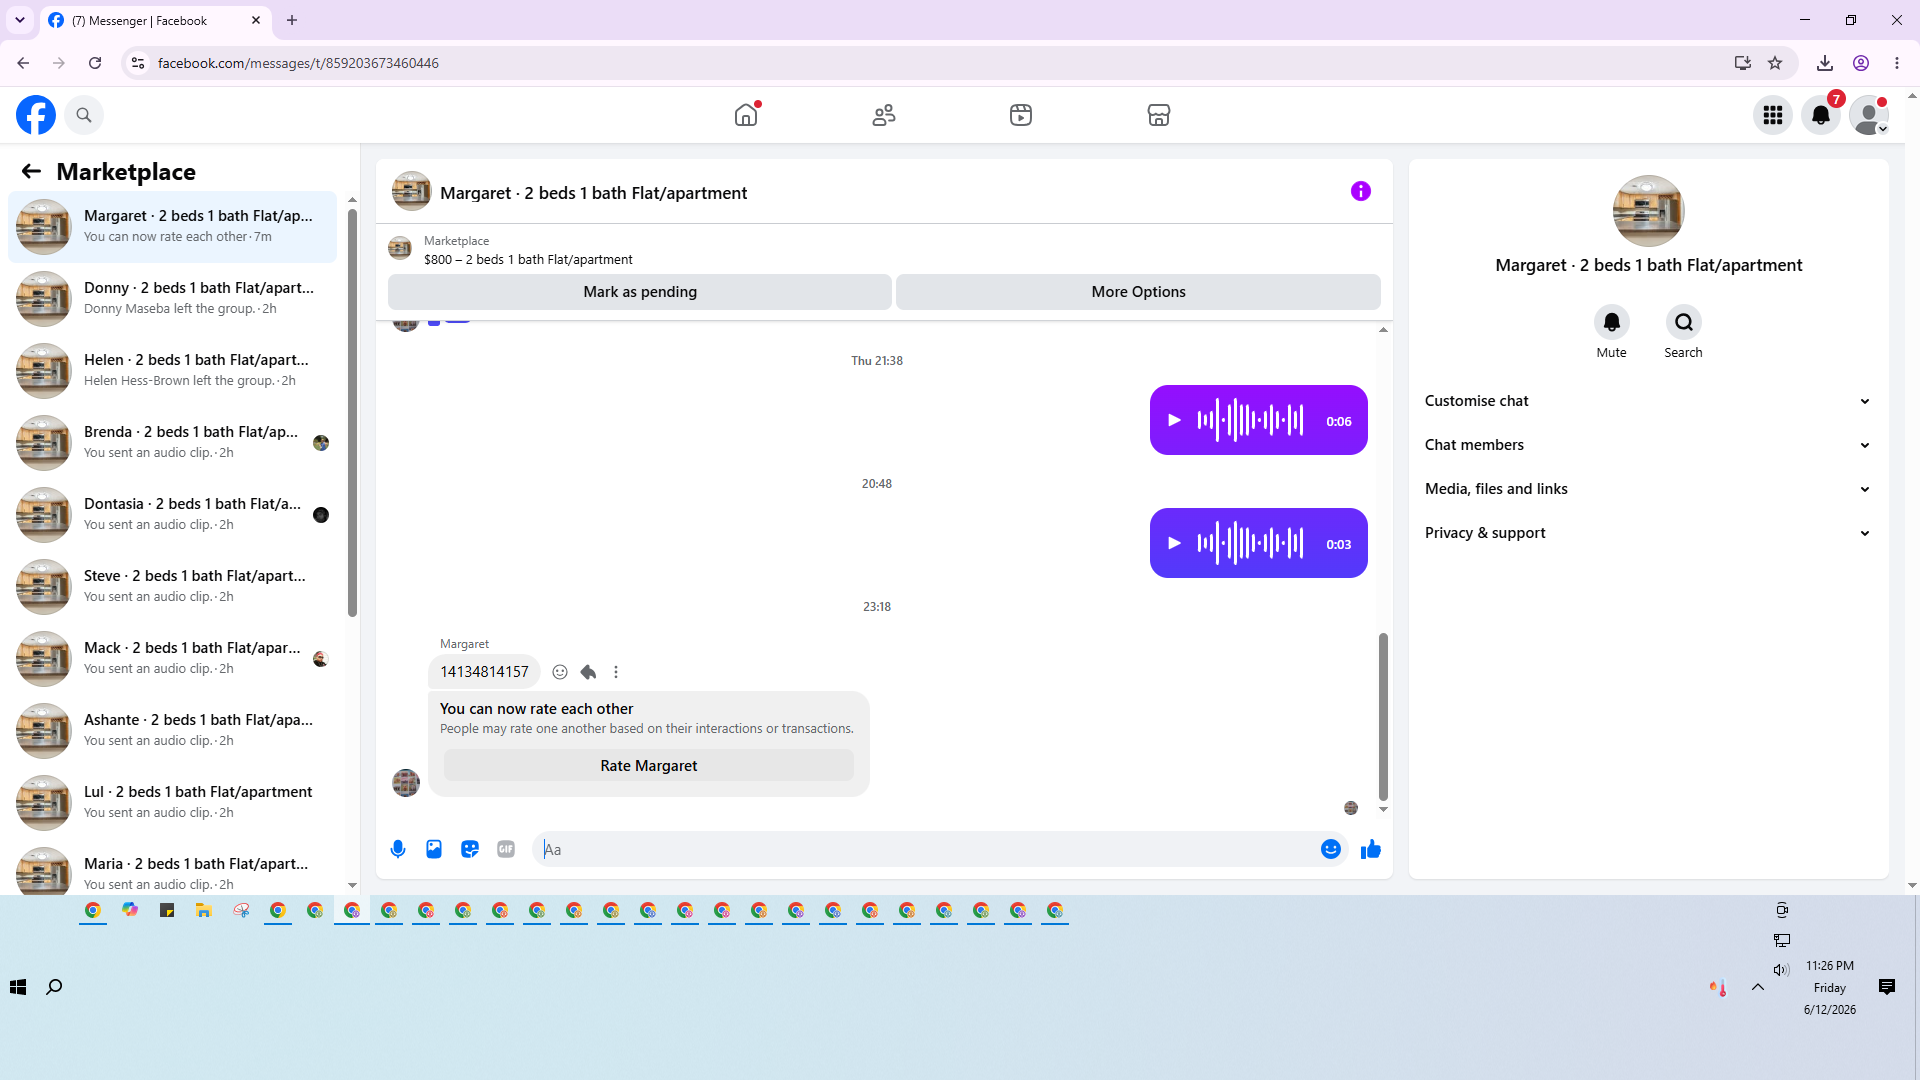
Task: Open the Chrome tab search dropdown
Action: coord(20,20)
